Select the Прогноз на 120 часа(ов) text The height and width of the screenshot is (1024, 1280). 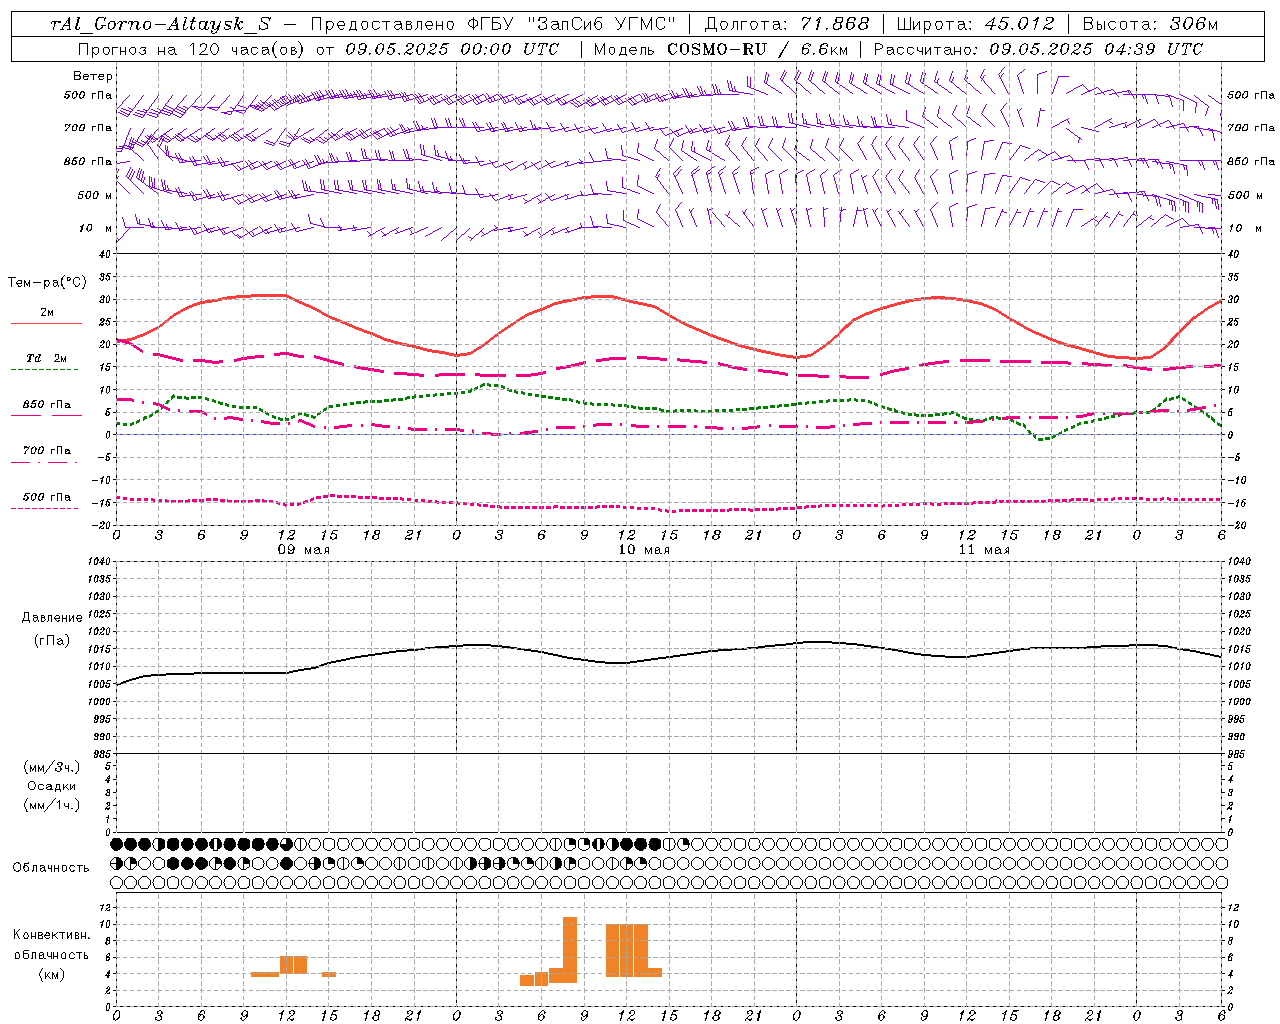click(x=191, y=49)
